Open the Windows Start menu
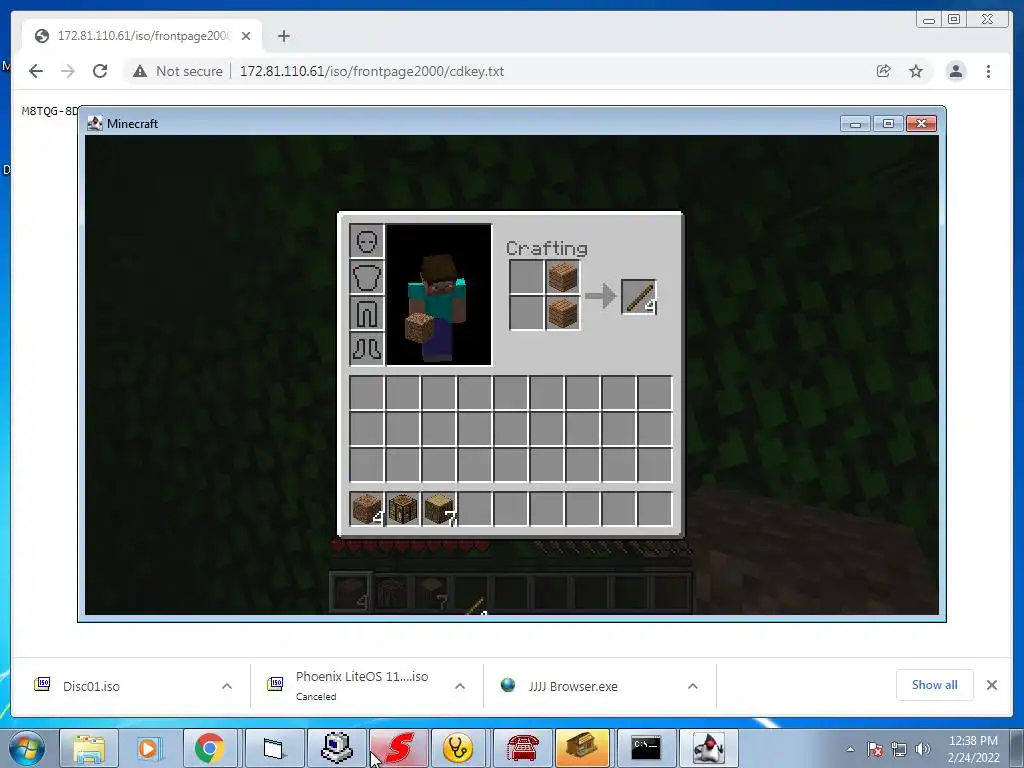The height and width of the screenshot is (768, 1024). click(27, 748)
